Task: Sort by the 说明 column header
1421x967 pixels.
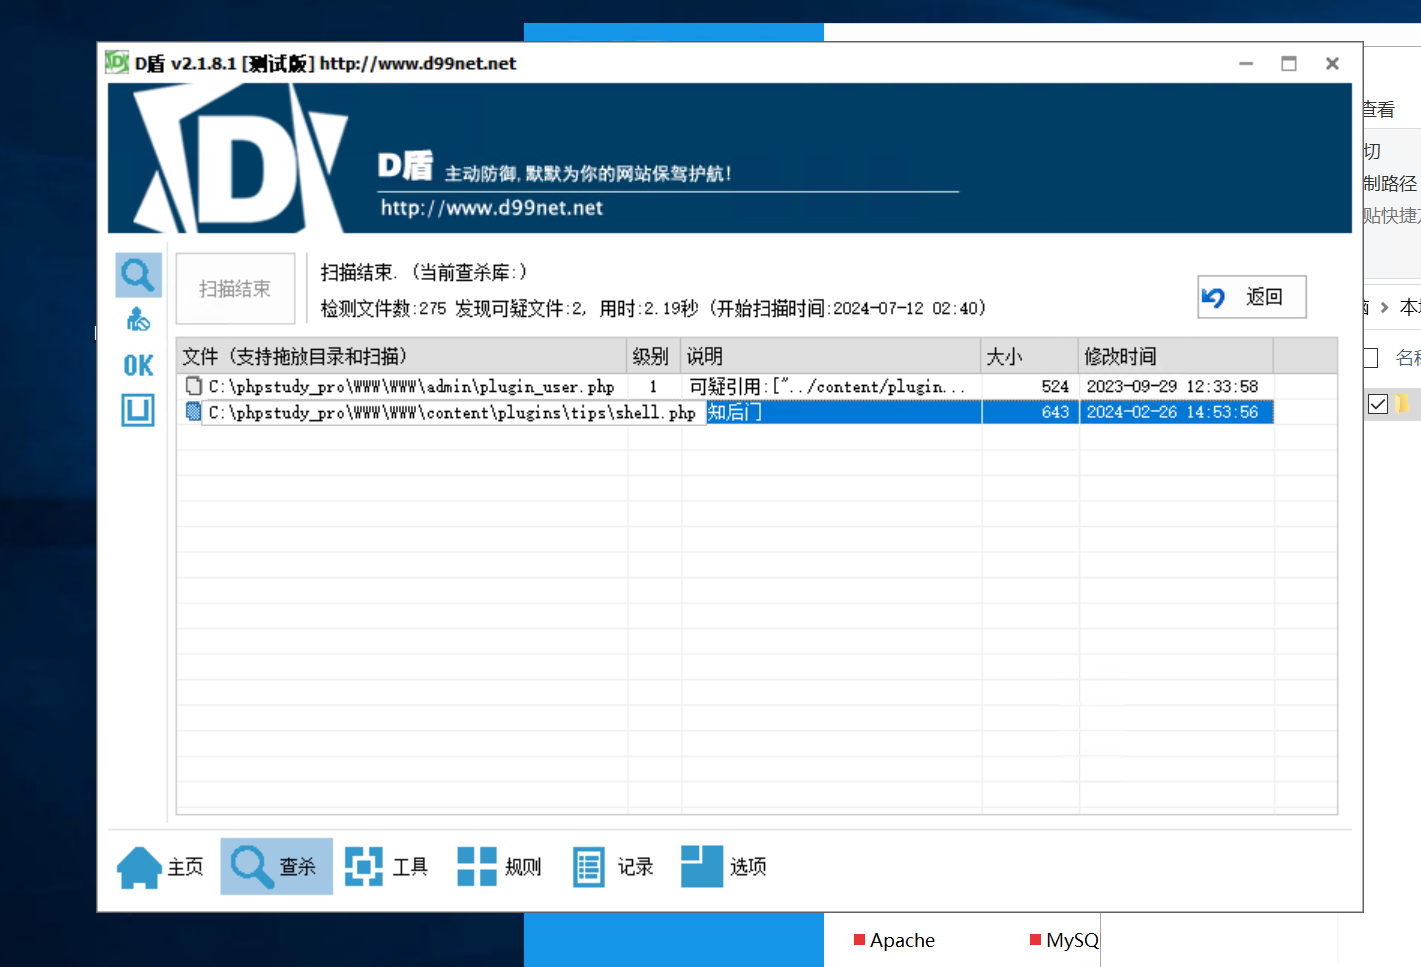Action: (x=831, y=356)
